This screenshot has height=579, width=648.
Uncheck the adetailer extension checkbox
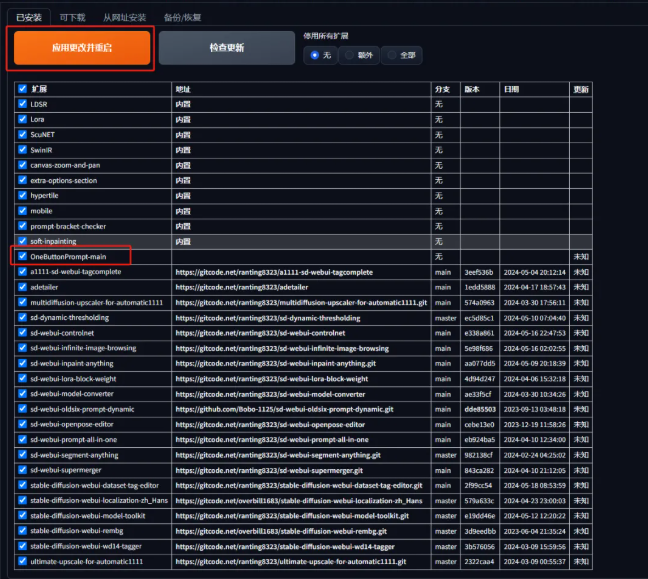pyautogui.click(x=22, y=287)
